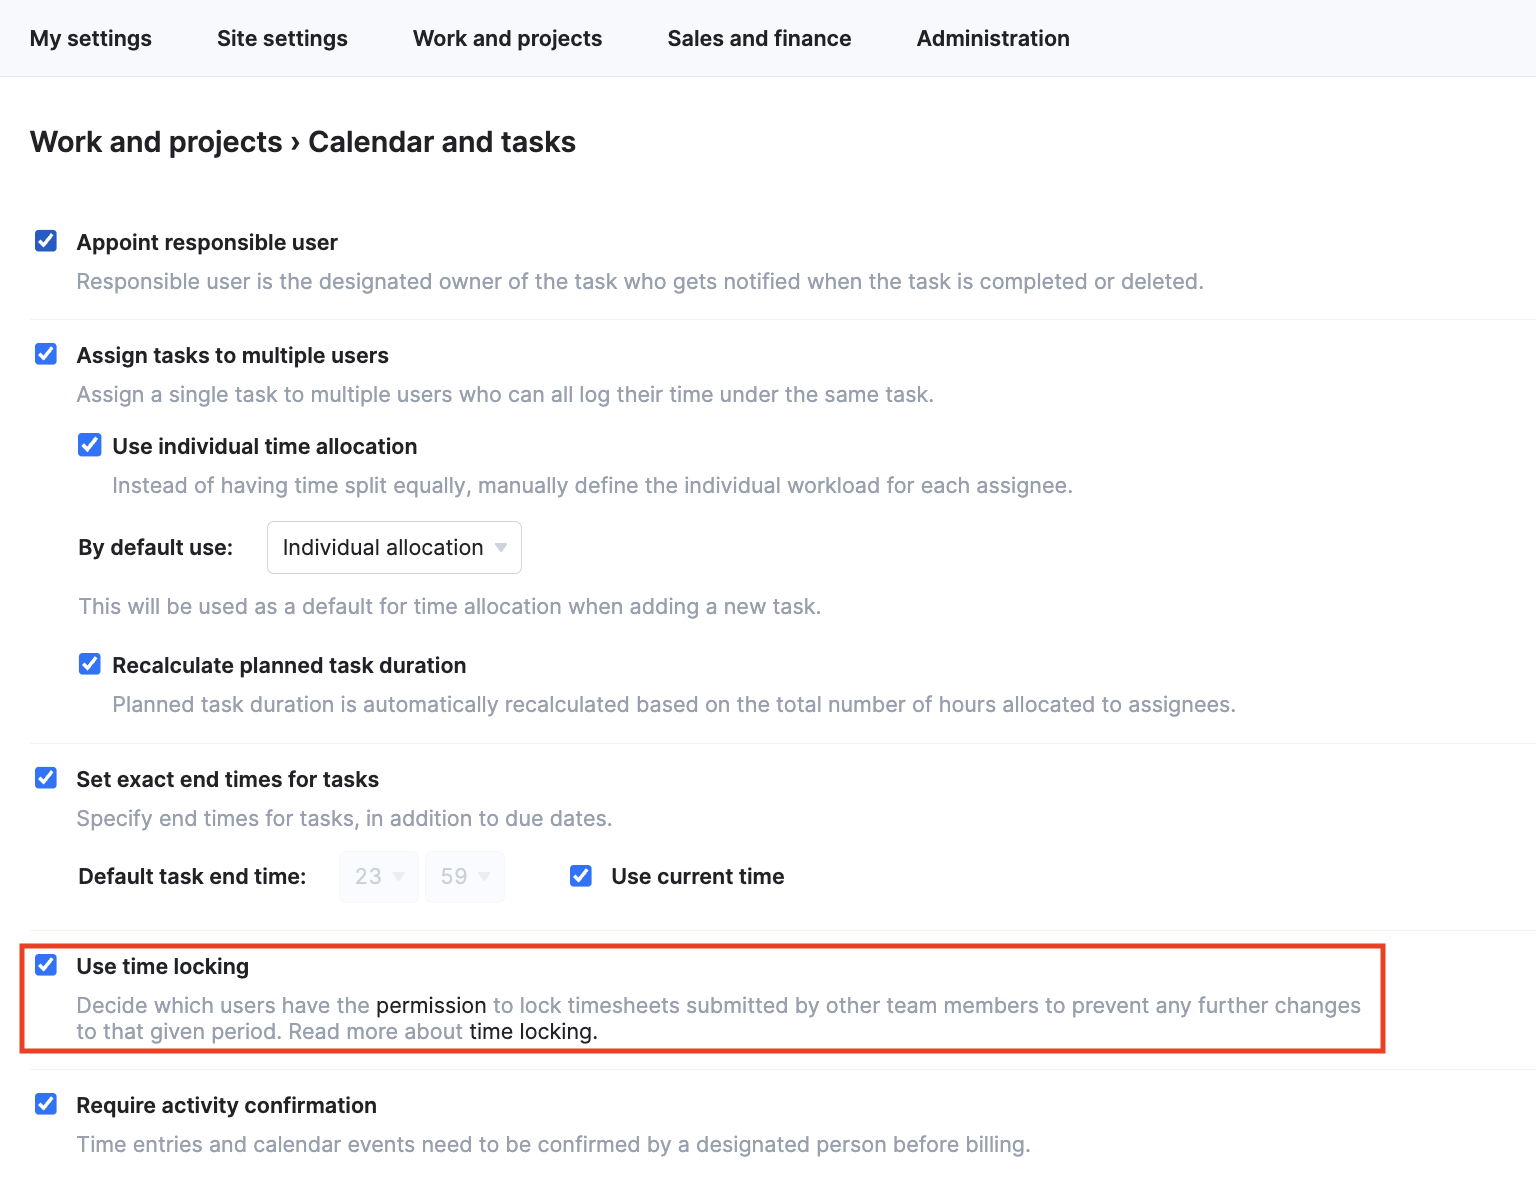This screenshot has height=1178, width=1536.
Task: Switch to Site settings tab
Action: (282, 38)
